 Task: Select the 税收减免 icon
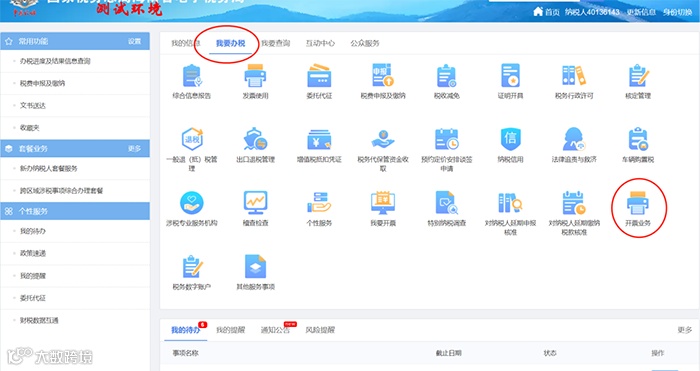(x=446, y=75)
